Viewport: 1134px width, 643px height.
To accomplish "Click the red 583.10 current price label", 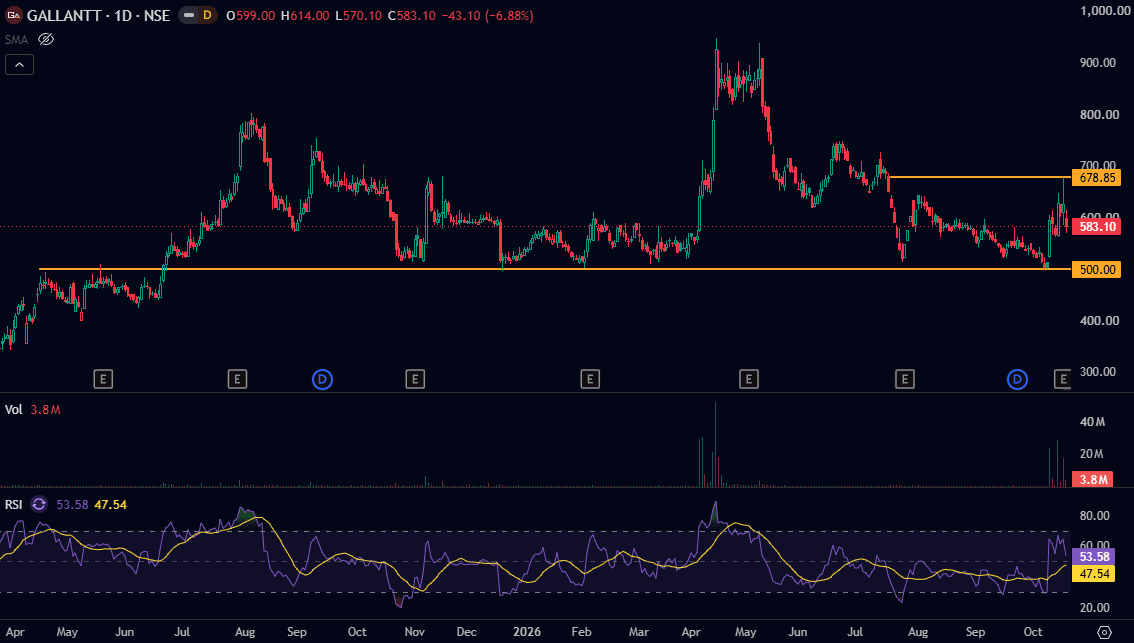I will [1096, 226].
